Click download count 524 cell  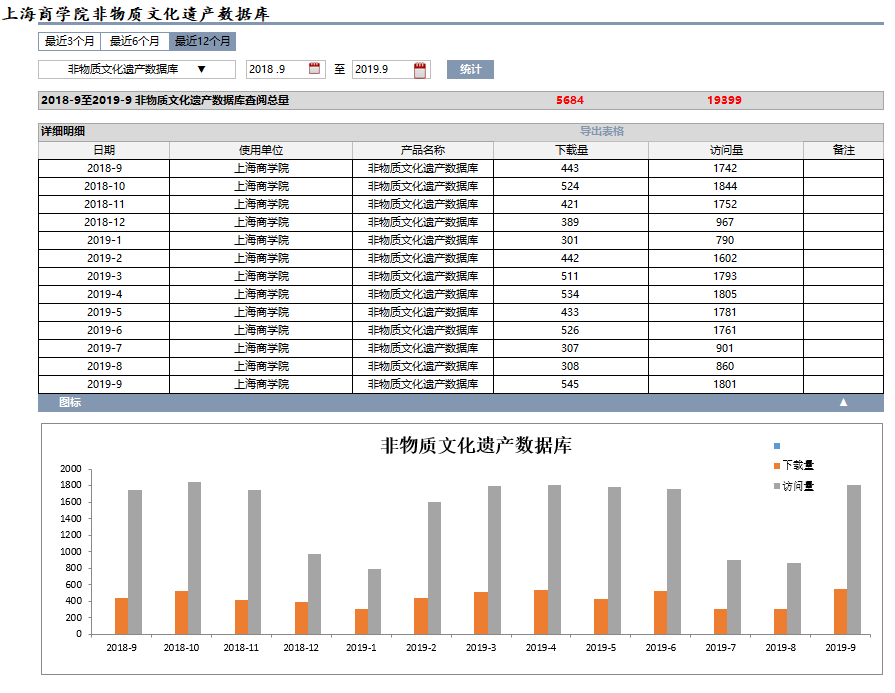coord(570,186)
